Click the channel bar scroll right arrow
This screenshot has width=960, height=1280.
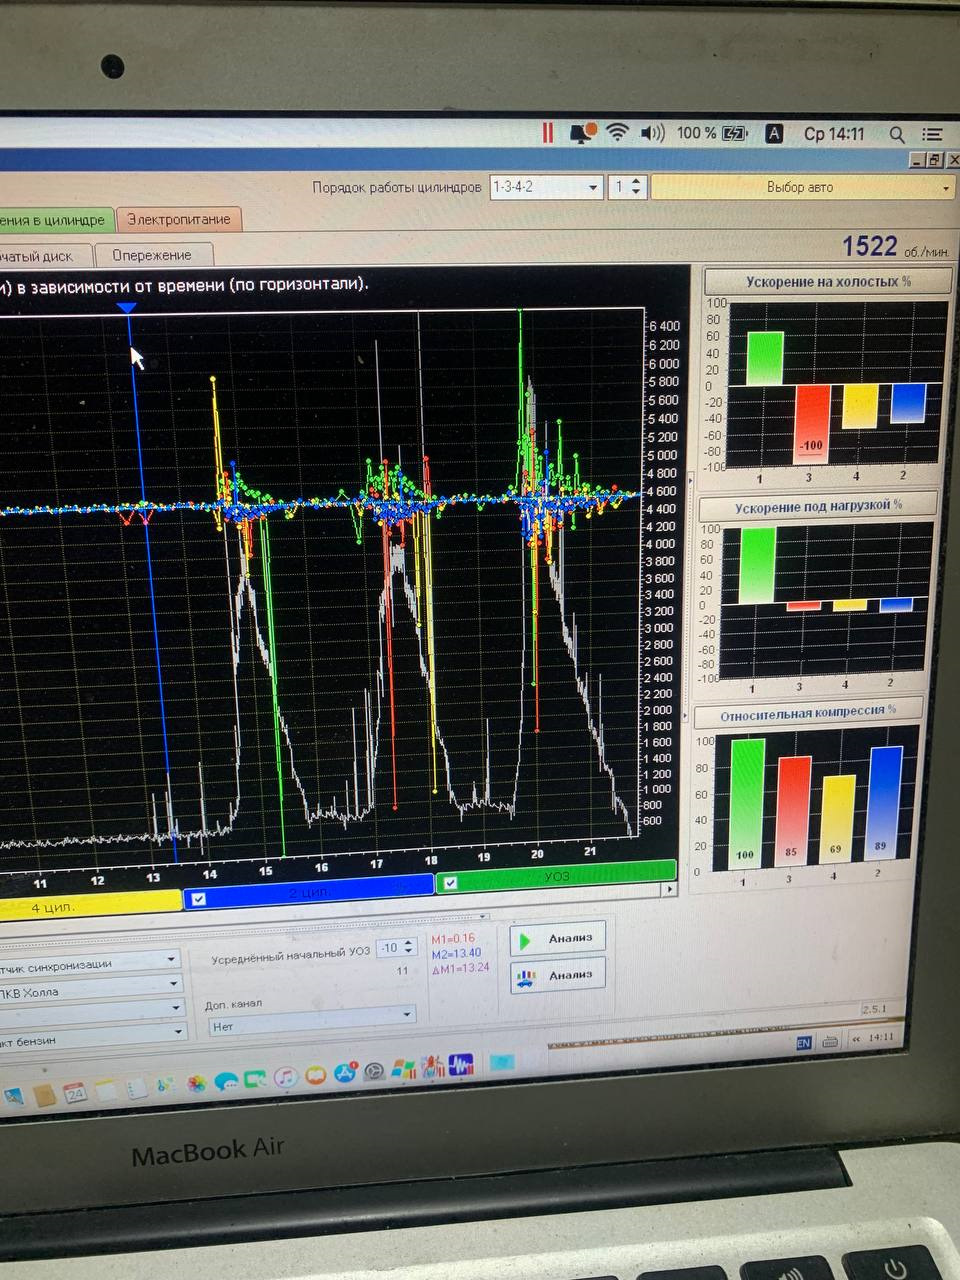point(669,888)
